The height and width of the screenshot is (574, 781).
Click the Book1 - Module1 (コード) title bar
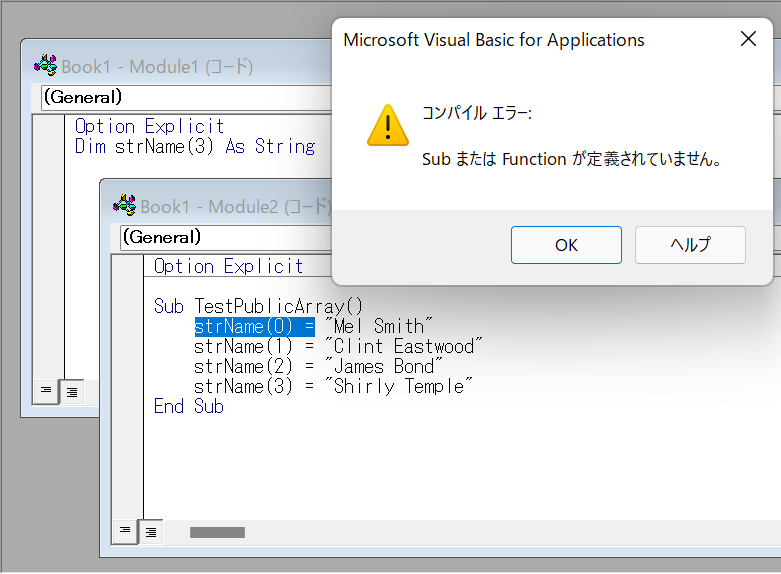[177, 66]
